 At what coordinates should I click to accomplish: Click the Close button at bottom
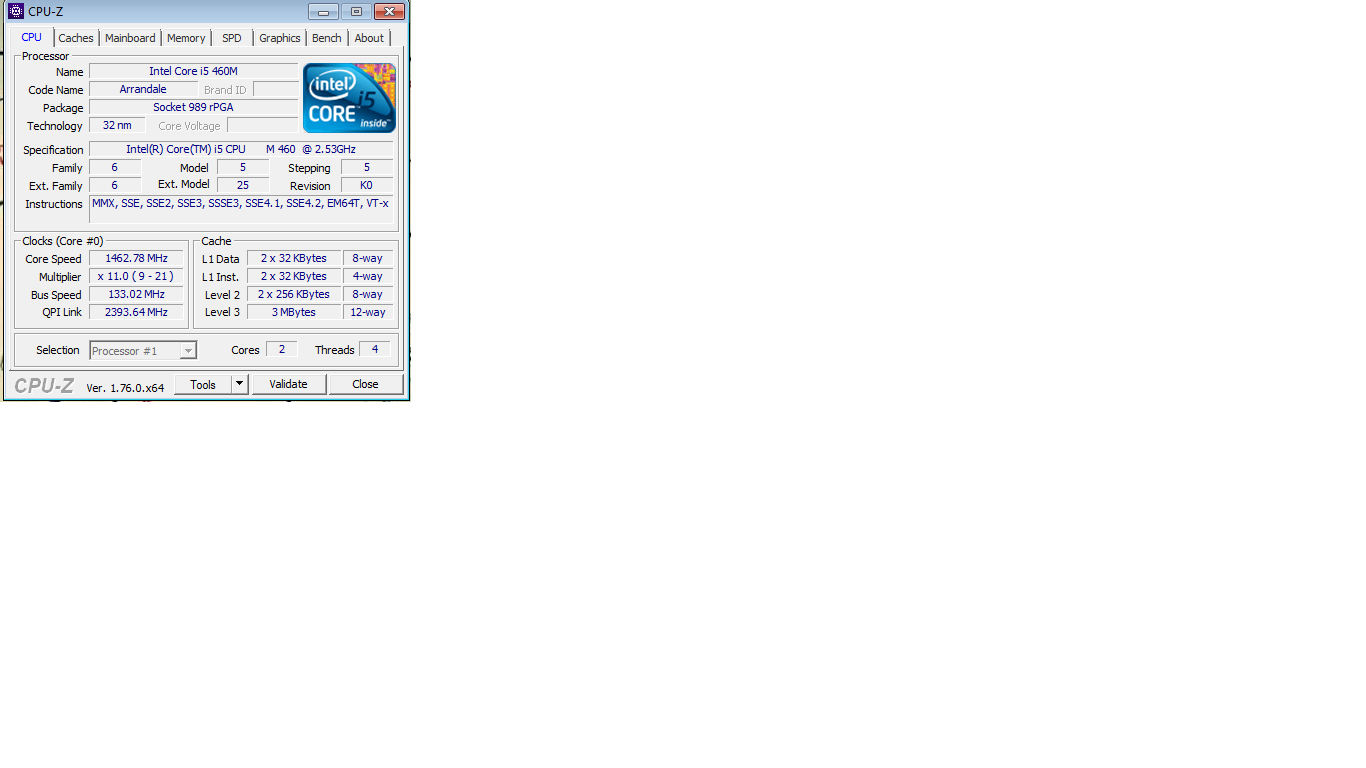[x=366, y=384]
